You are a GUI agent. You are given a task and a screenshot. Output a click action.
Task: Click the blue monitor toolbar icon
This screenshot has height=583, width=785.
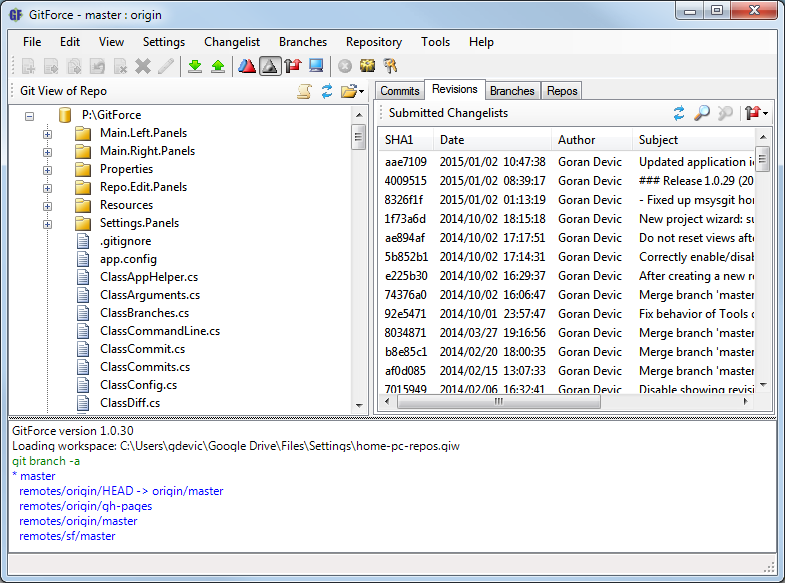(x=316, y=66)
